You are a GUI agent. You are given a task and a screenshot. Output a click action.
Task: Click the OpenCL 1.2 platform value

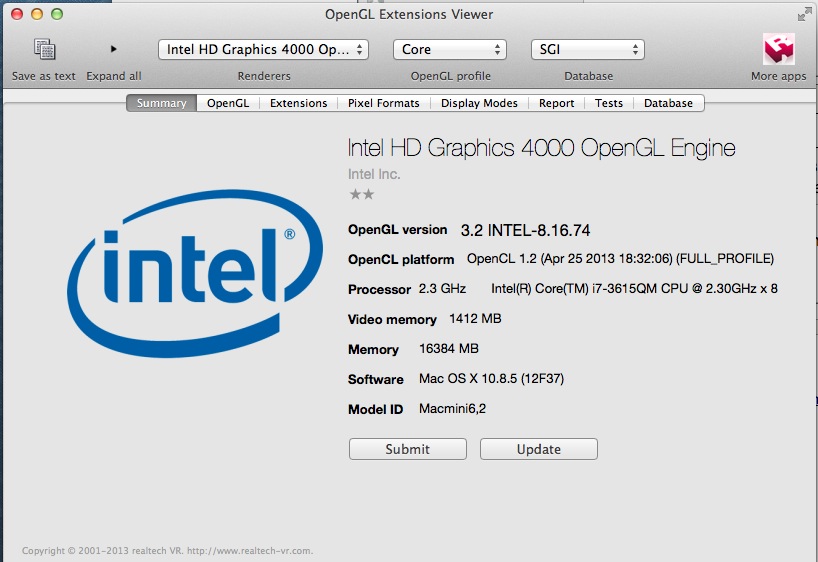(x=620, y=259)
